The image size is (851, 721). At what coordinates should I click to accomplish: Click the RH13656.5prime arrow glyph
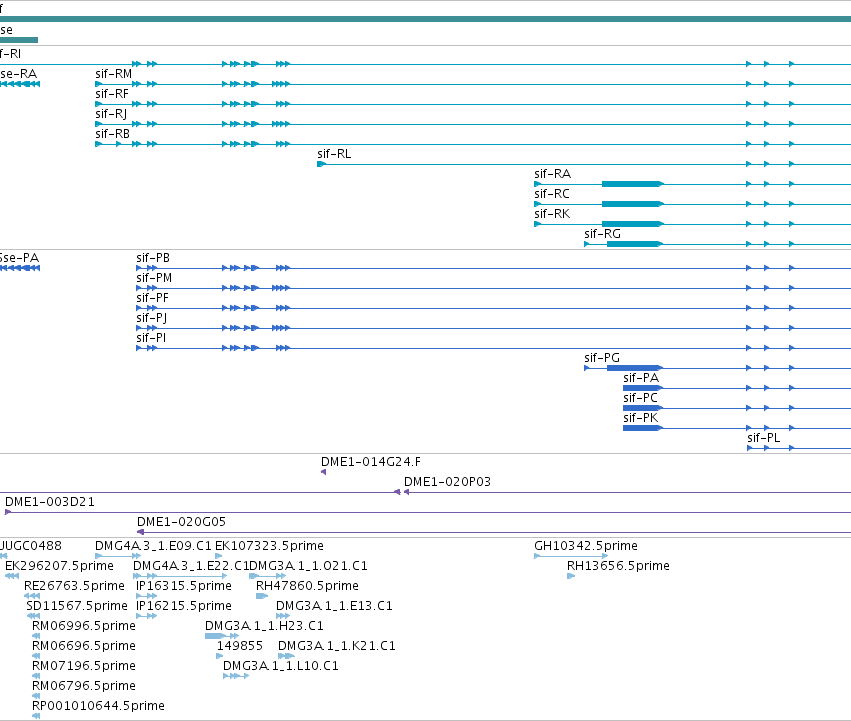pyautogui.click(x=571, y=576)
